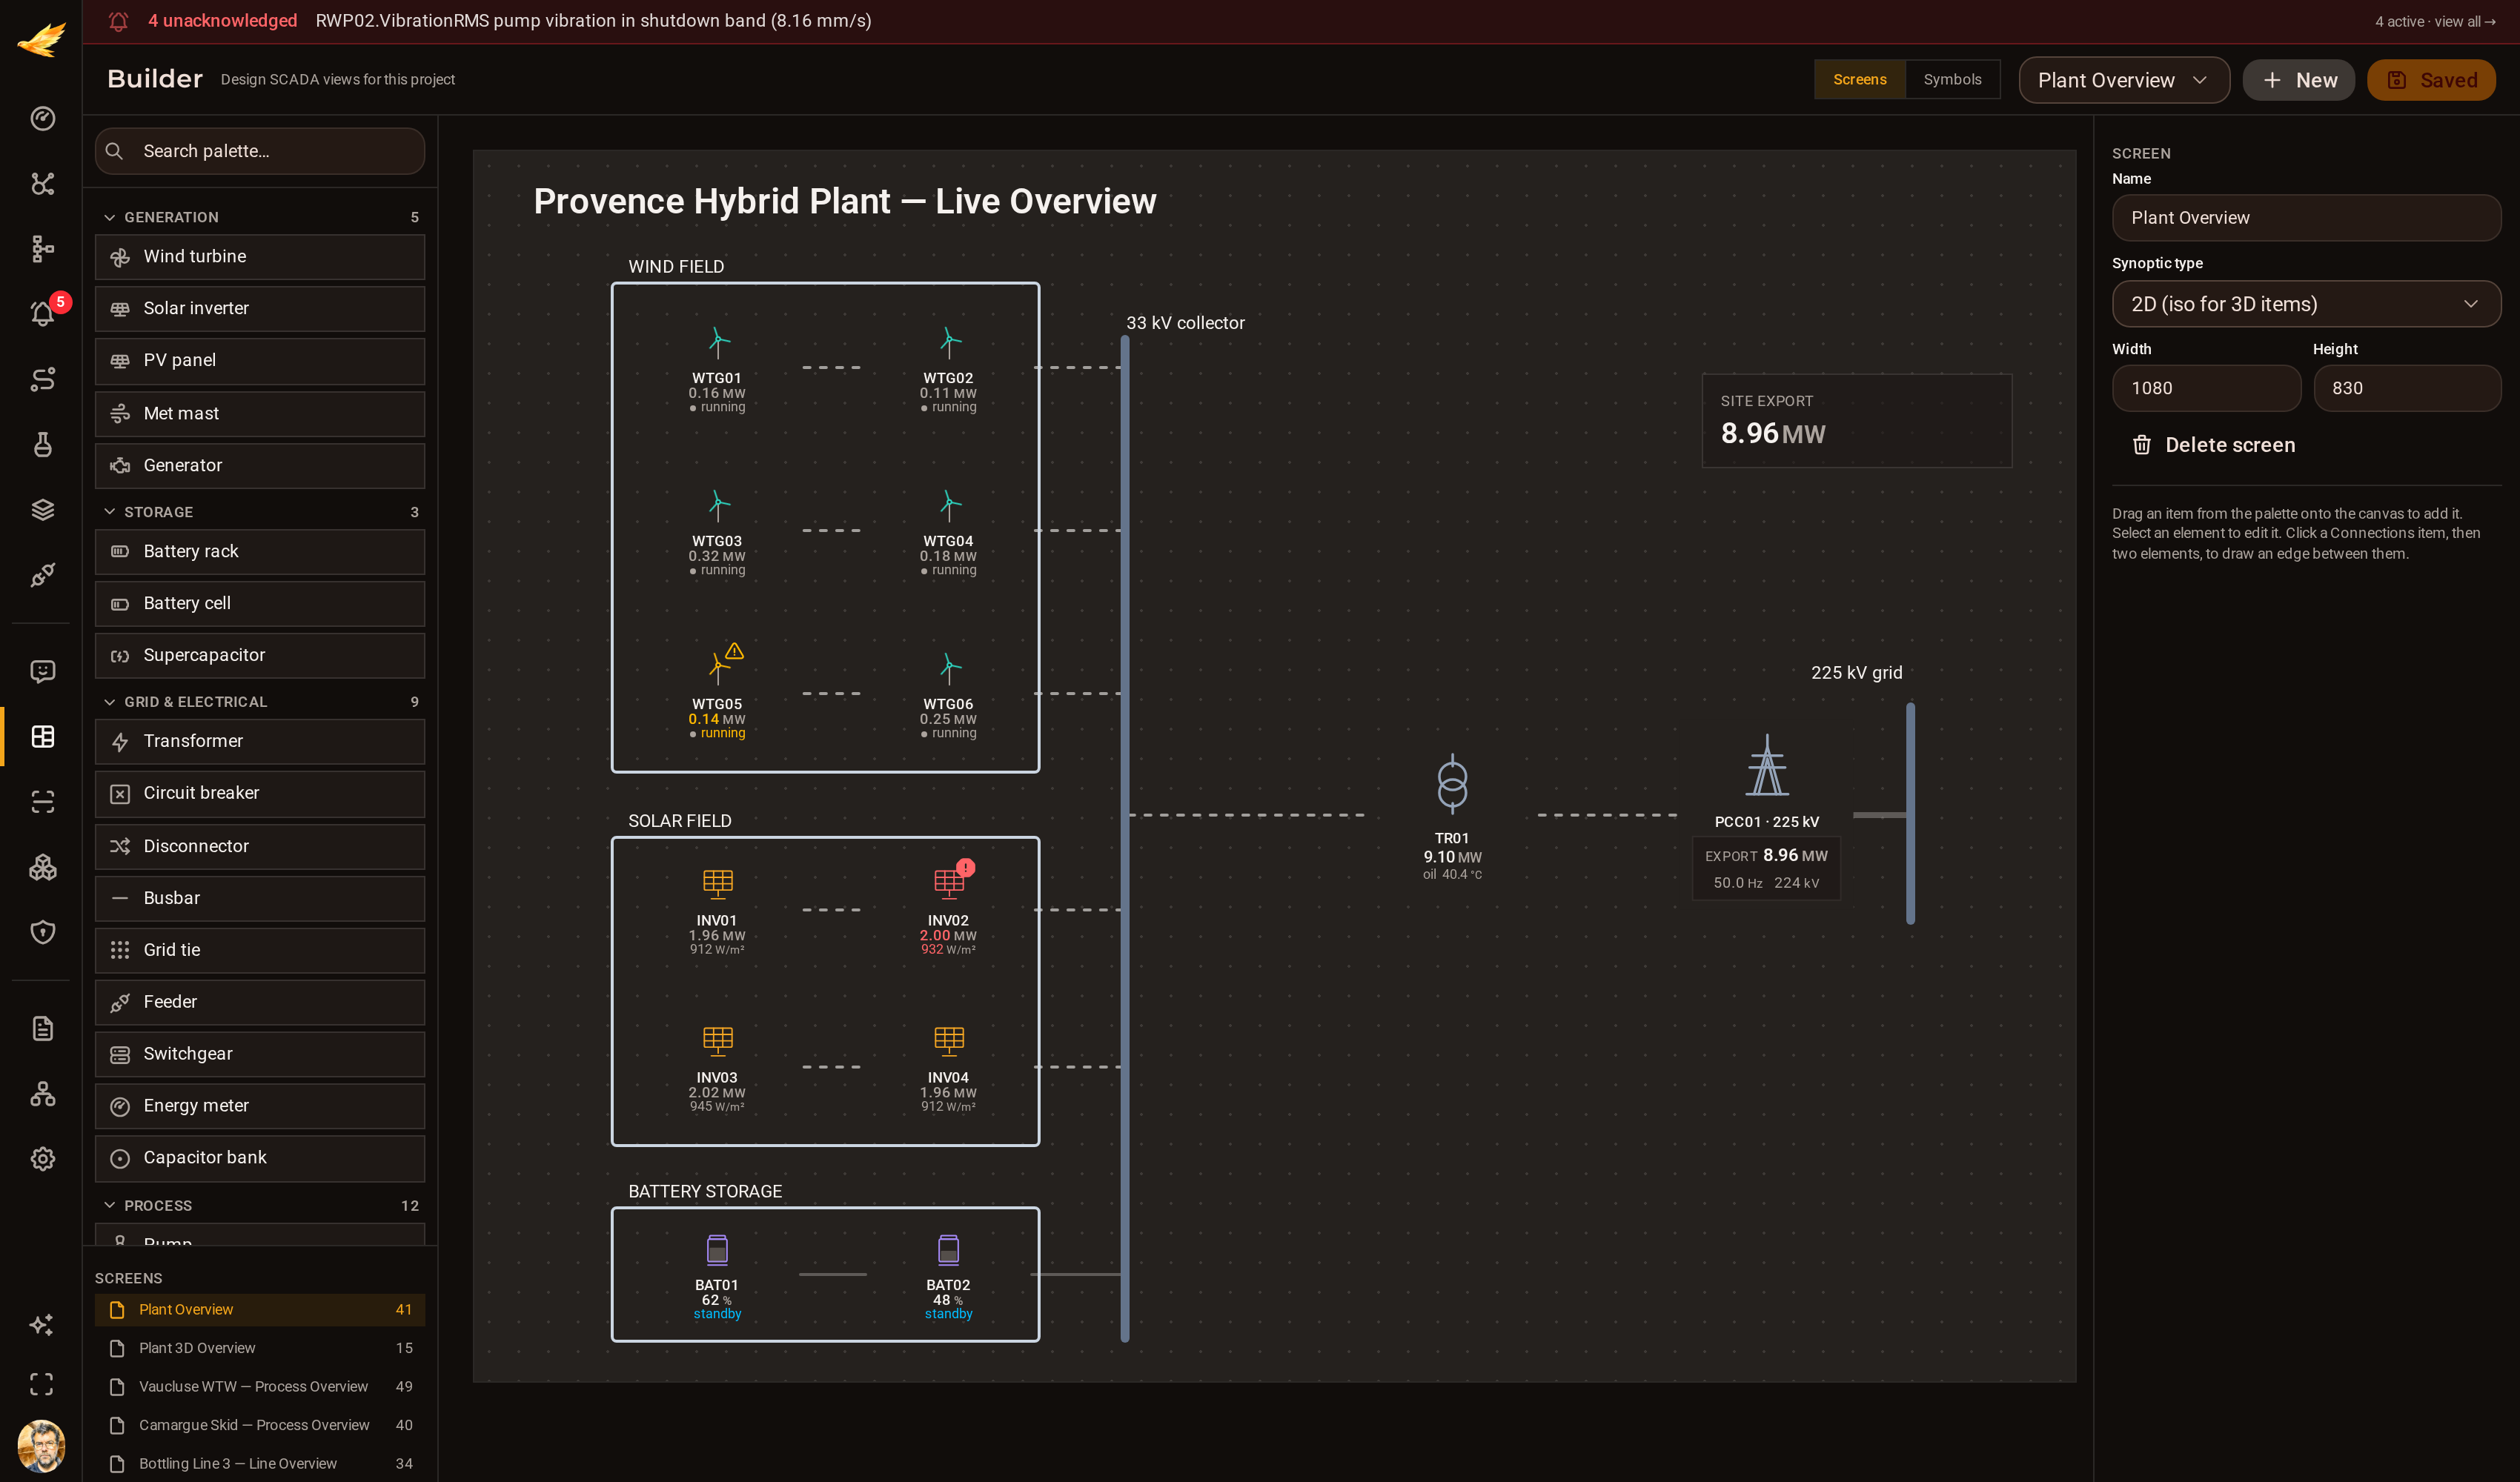Open the network nodes icon in sidebar
This screenshot has height=1482, width=2520.
43,183
